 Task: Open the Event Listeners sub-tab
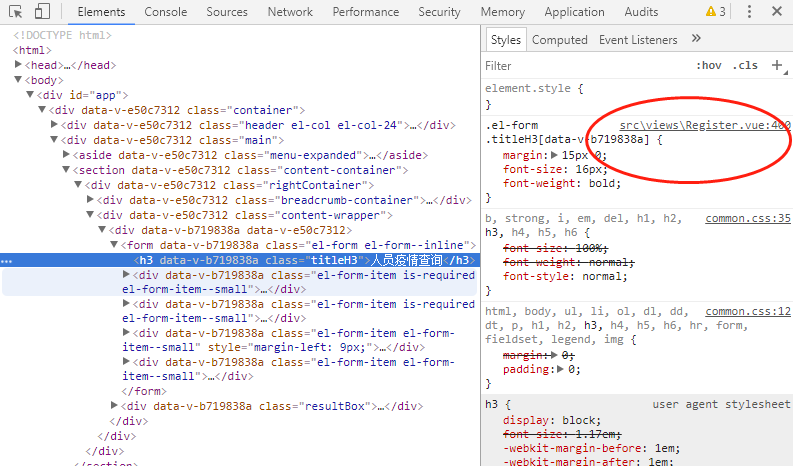pyautogui.click(x=638, y=39)
